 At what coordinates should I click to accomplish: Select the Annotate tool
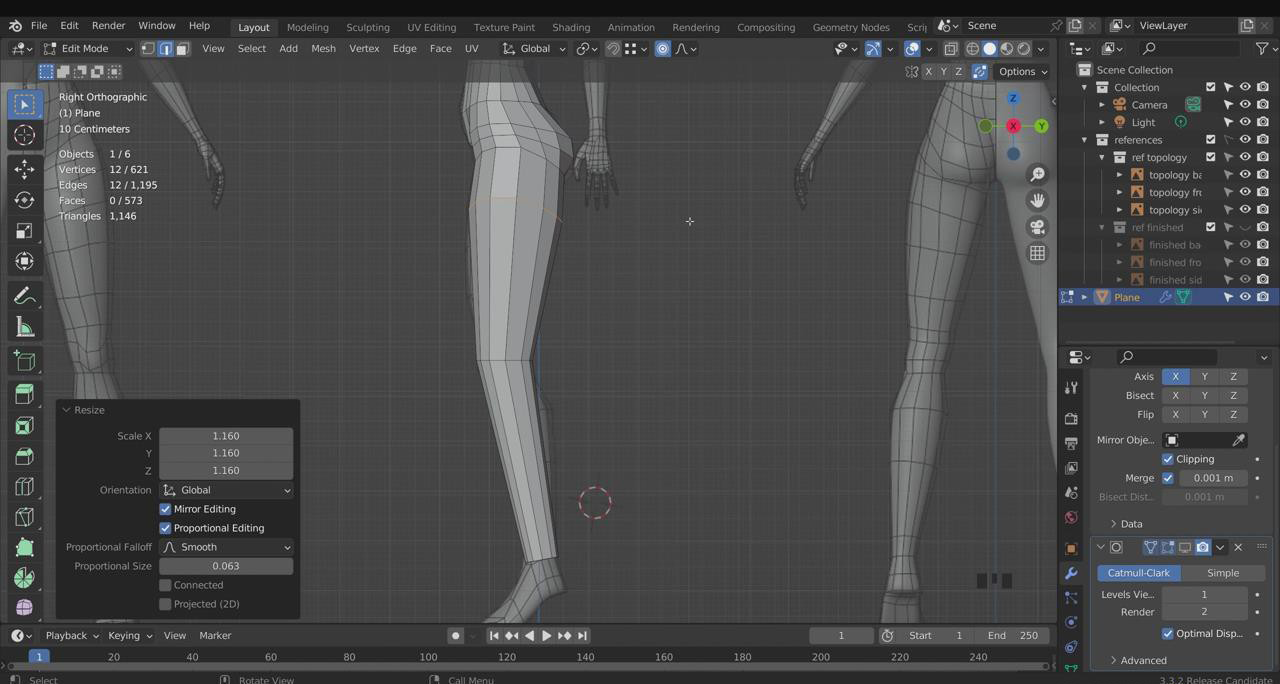pyautogui.click(x=25, y=296)
